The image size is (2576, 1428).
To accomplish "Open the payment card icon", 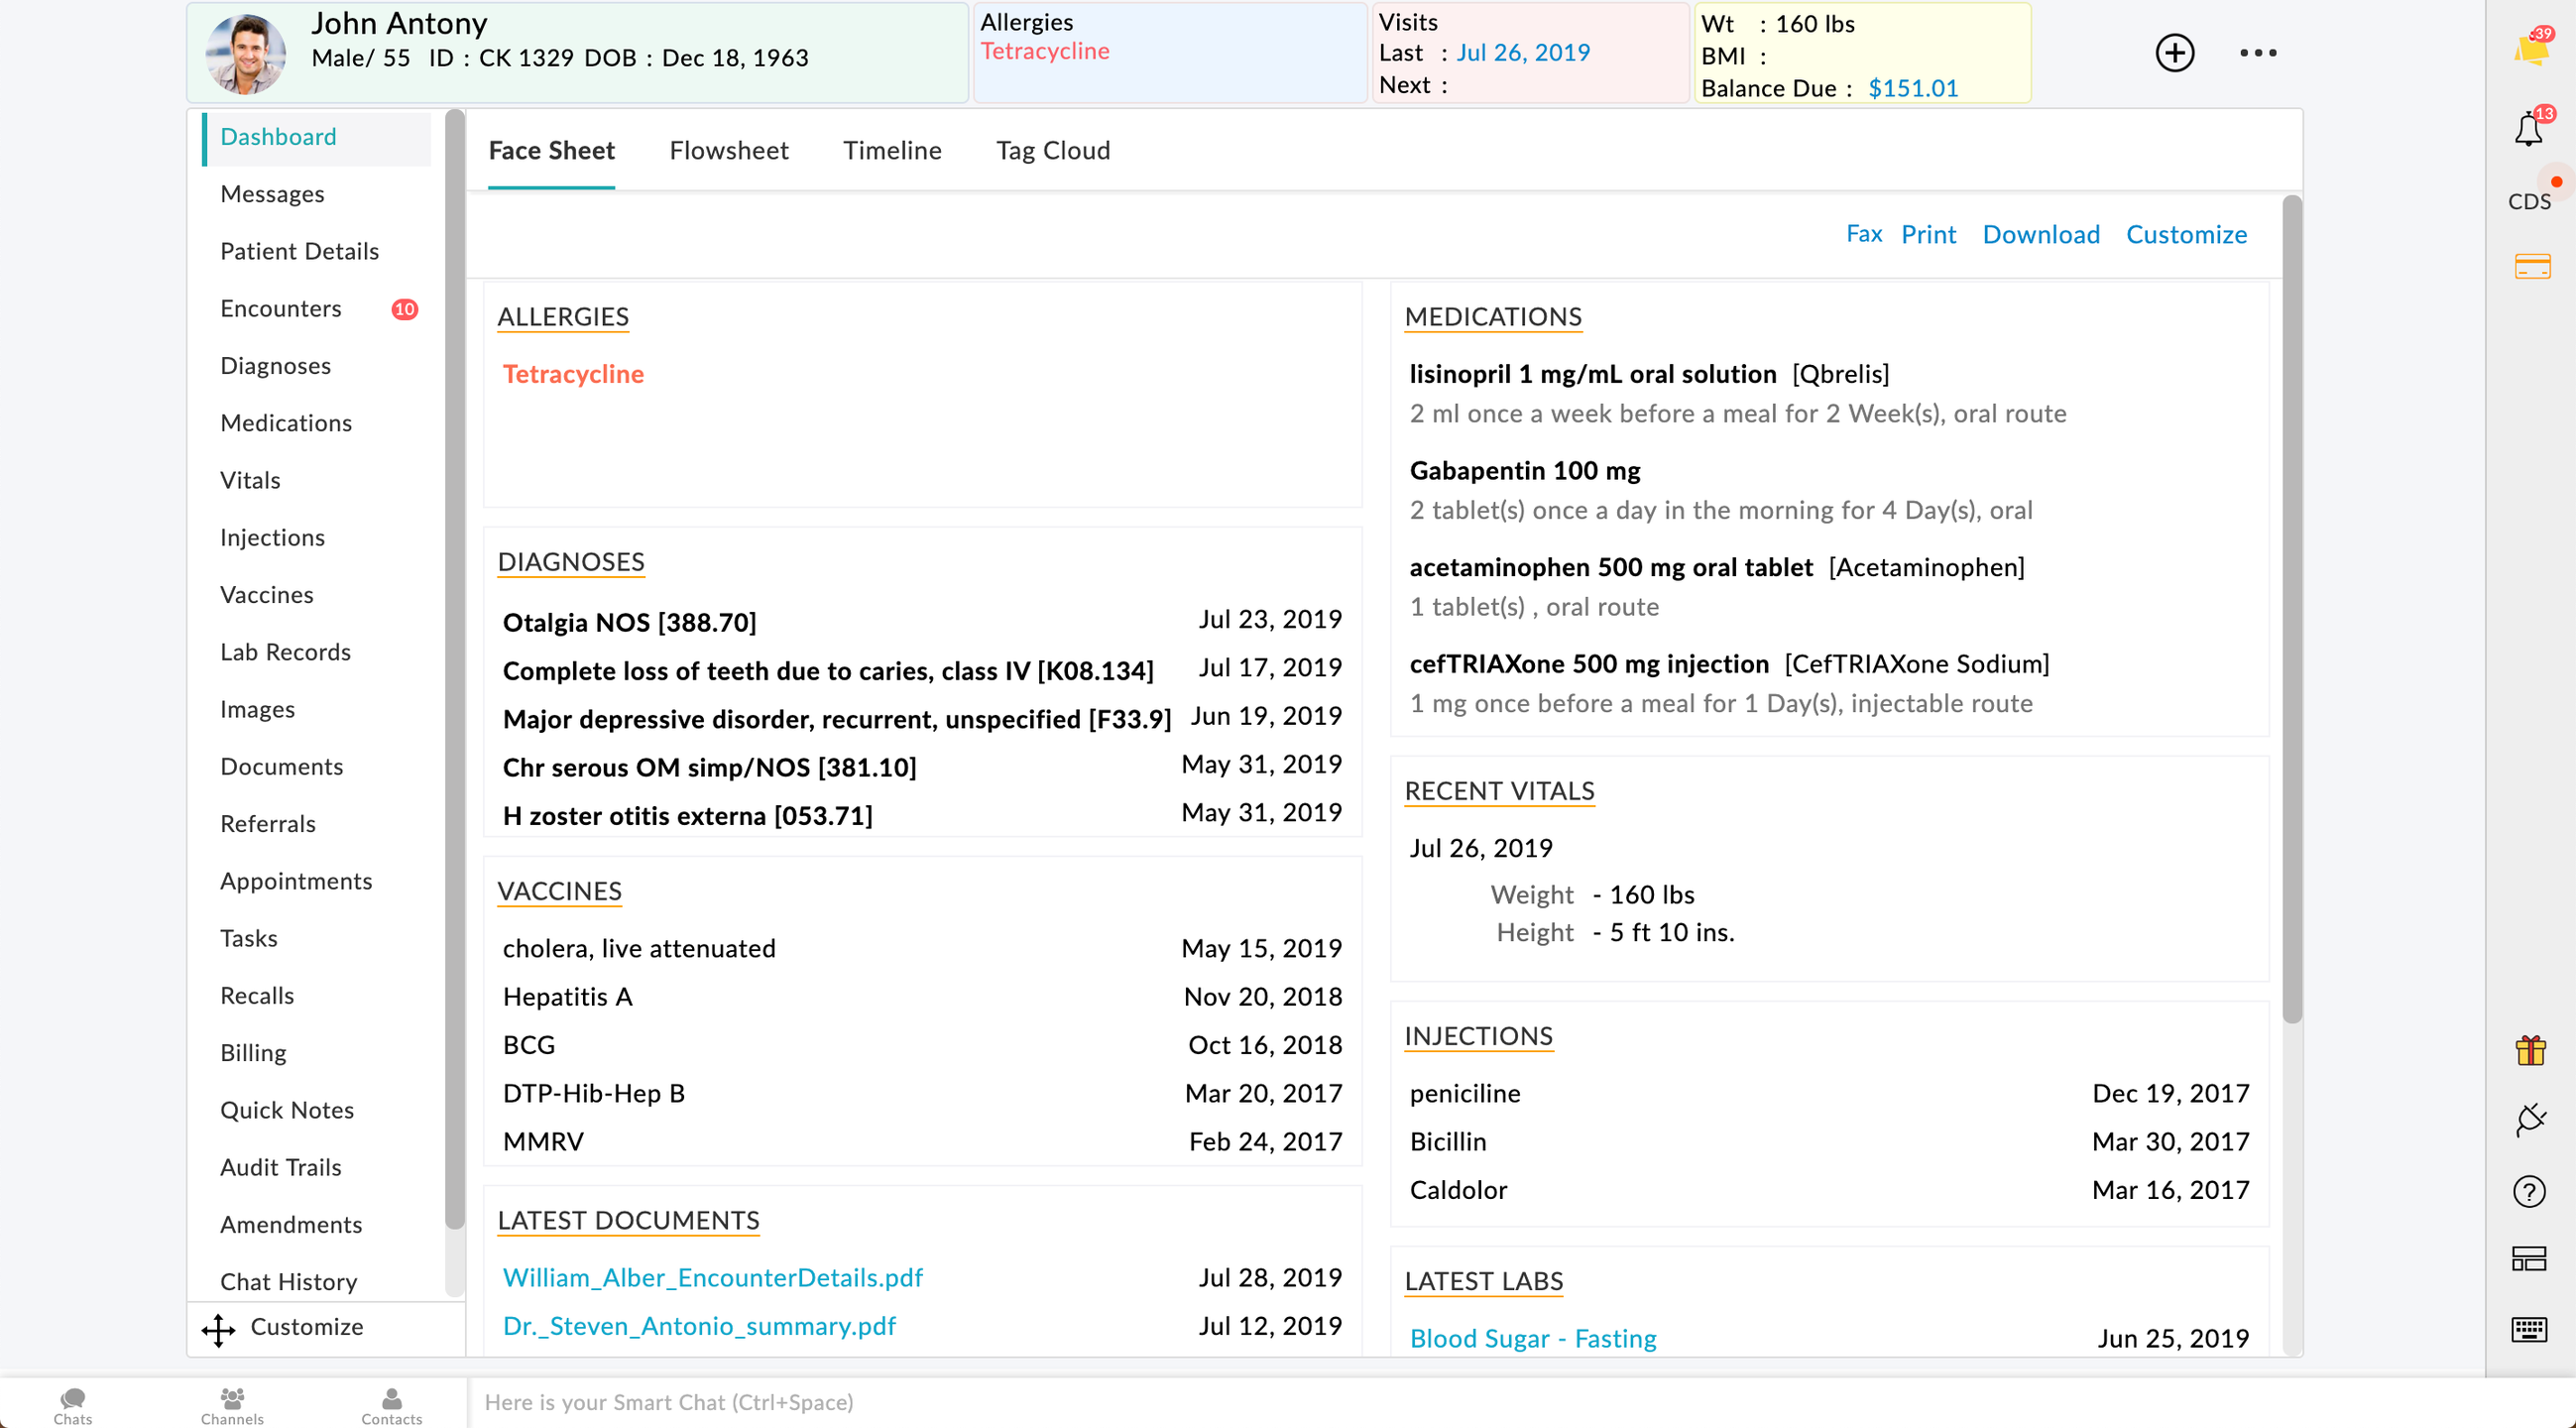I will [2531, 266].
